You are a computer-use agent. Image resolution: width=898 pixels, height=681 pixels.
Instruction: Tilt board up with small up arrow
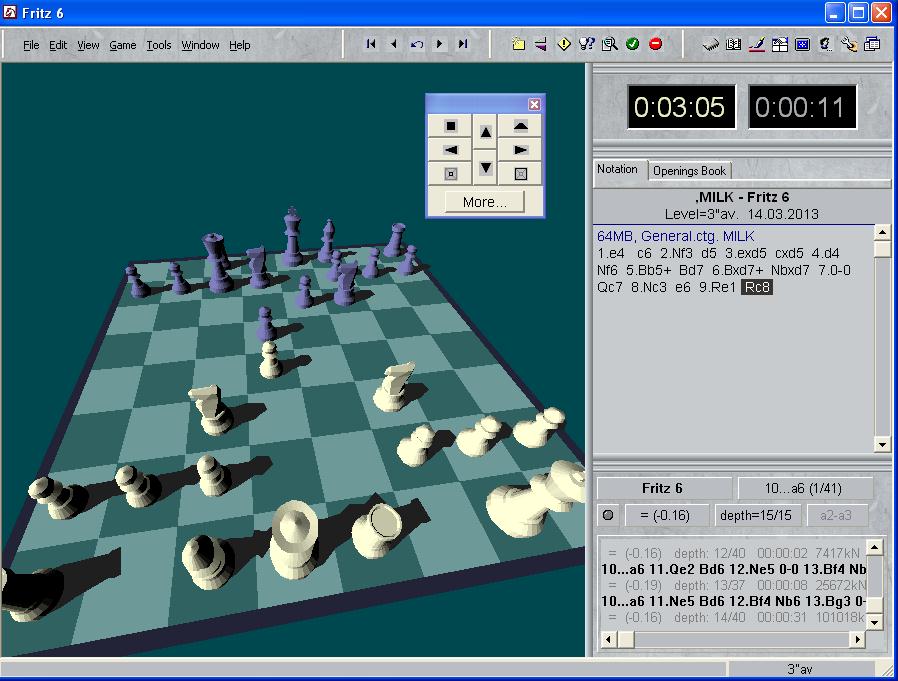(x=485, y=132)
